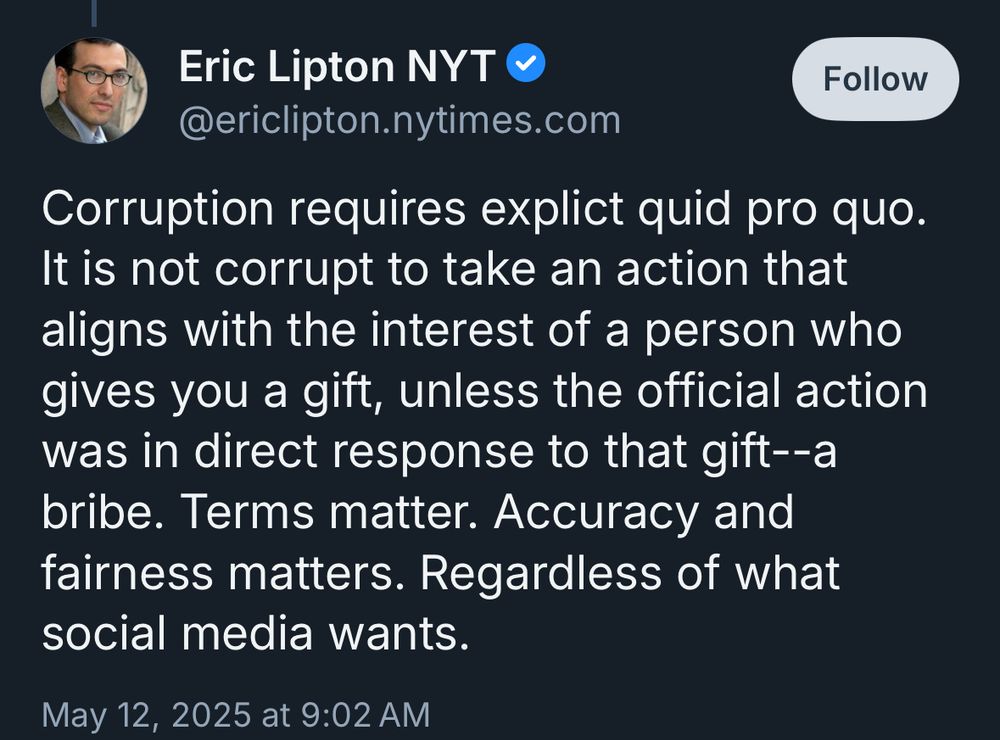This screenshot has width=1000, height=740.
Task: Click the rounded Follow pill control
Action: 874,77
